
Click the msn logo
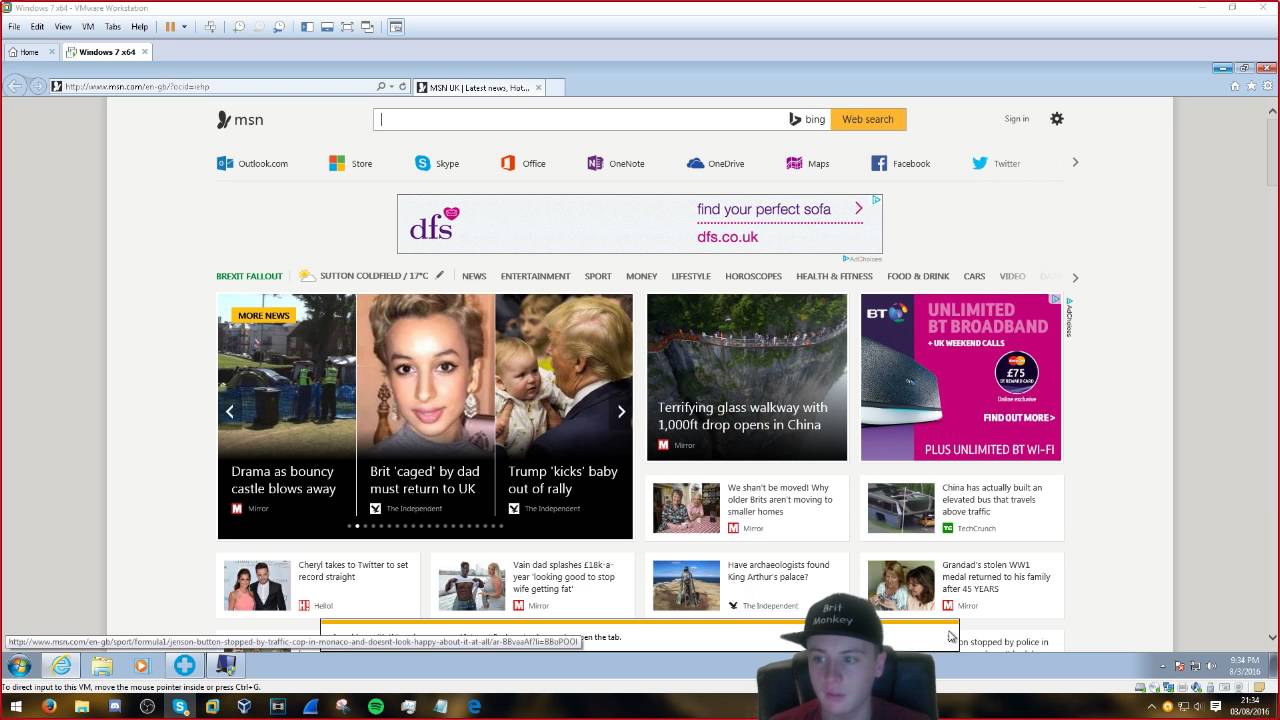point(240,120)
